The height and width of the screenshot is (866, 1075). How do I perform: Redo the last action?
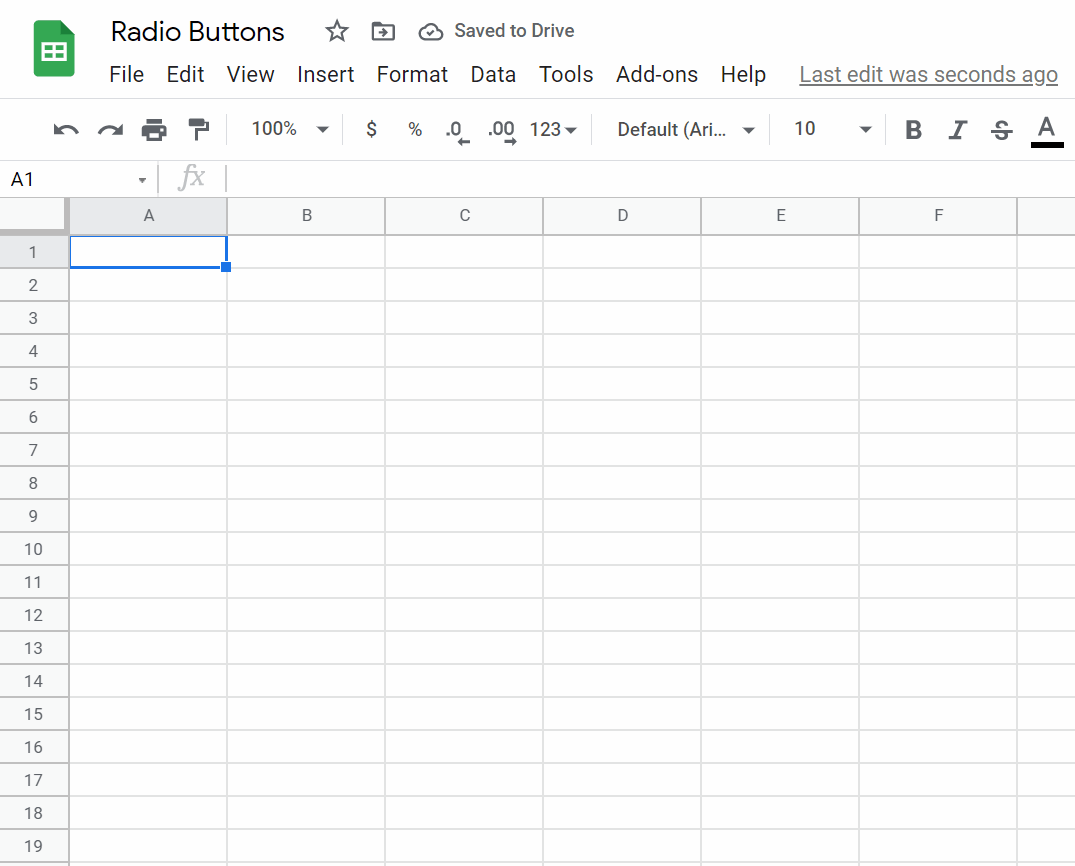[x=109, y=129]
